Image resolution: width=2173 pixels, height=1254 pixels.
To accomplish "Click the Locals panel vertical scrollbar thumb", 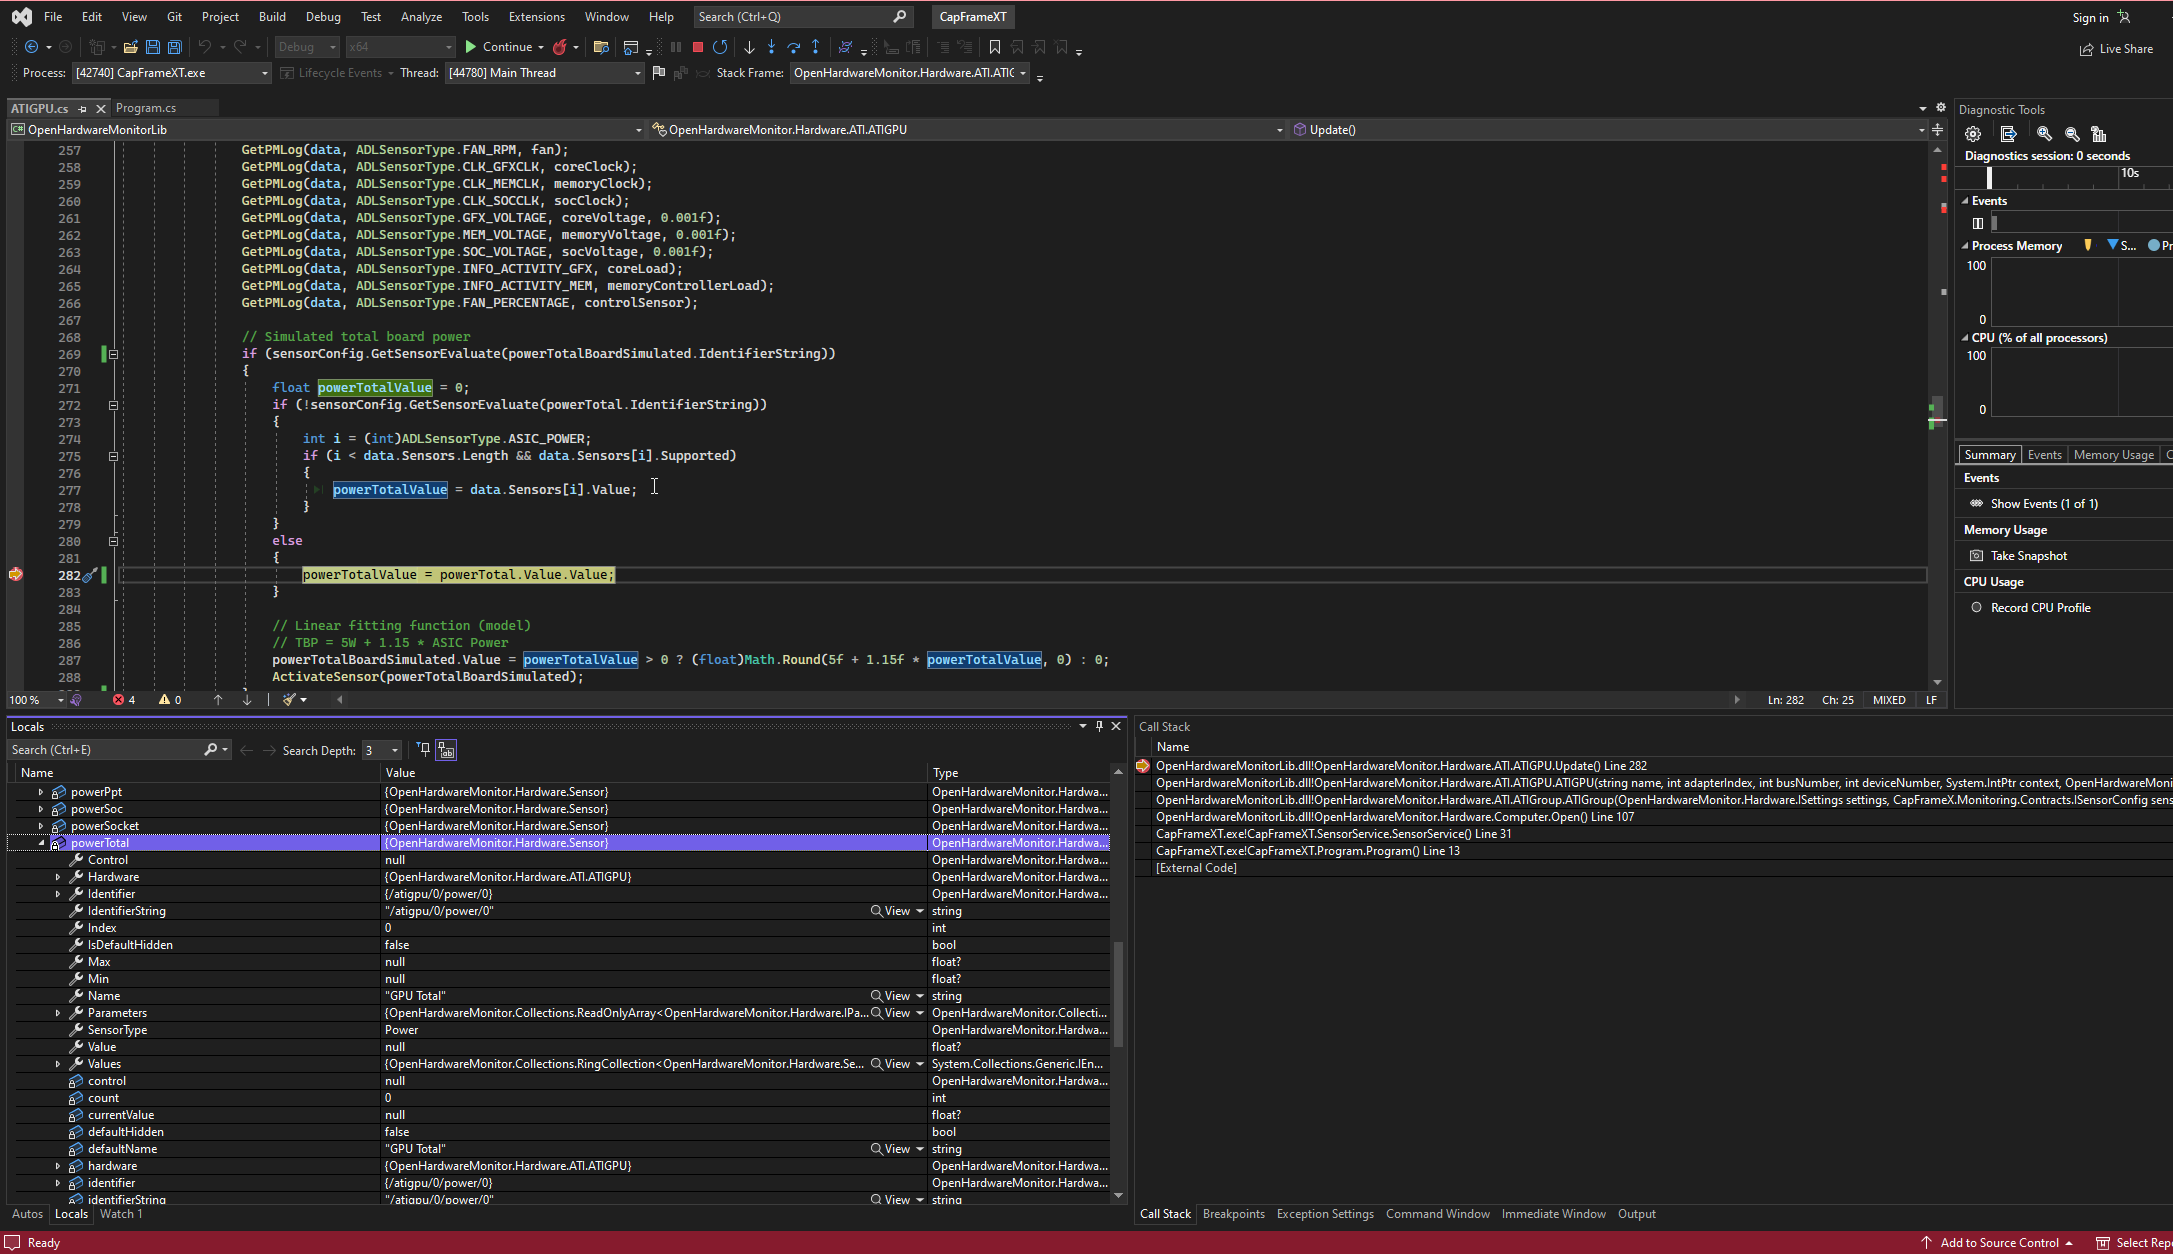I will click(x=1118, y=995).
